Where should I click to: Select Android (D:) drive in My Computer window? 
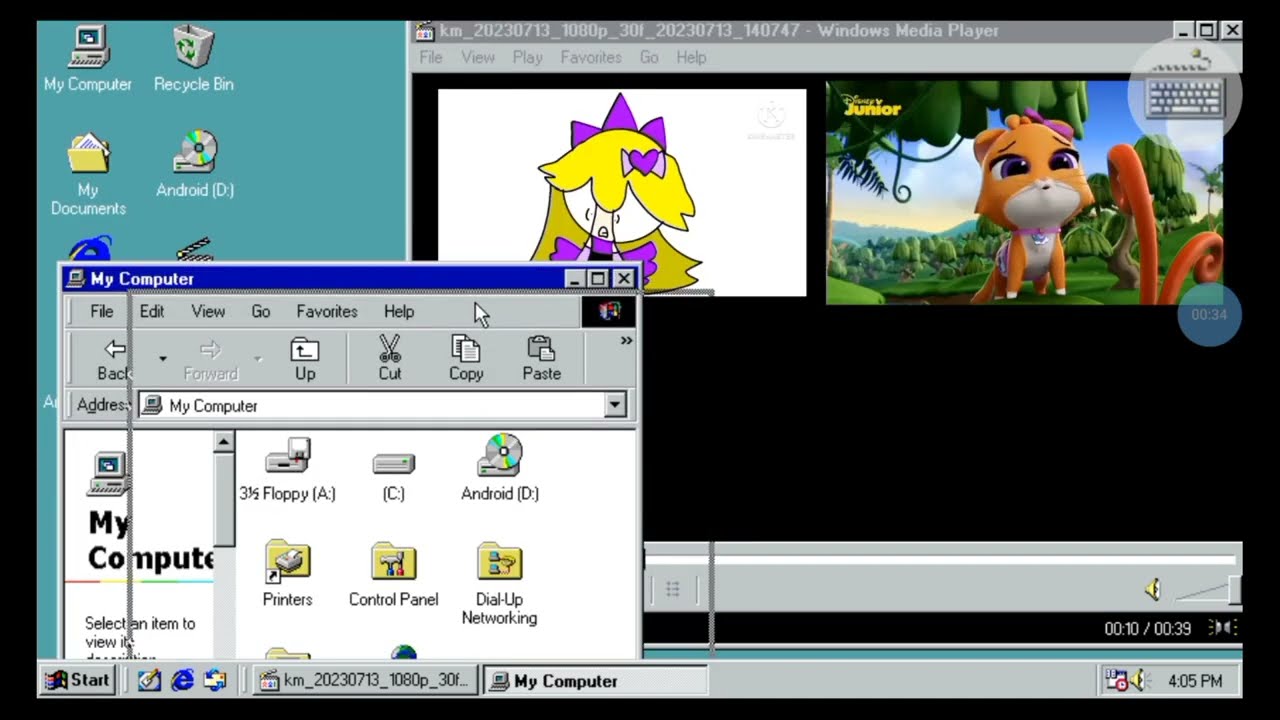(500, 468)
